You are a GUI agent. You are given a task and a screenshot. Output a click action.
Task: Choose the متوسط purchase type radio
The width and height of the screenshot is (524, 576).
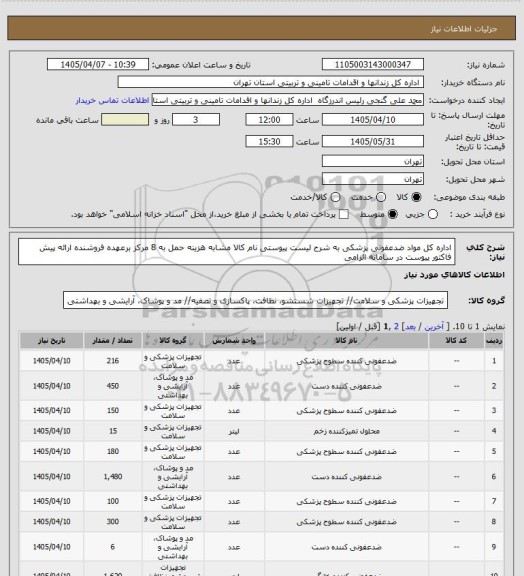393,214
